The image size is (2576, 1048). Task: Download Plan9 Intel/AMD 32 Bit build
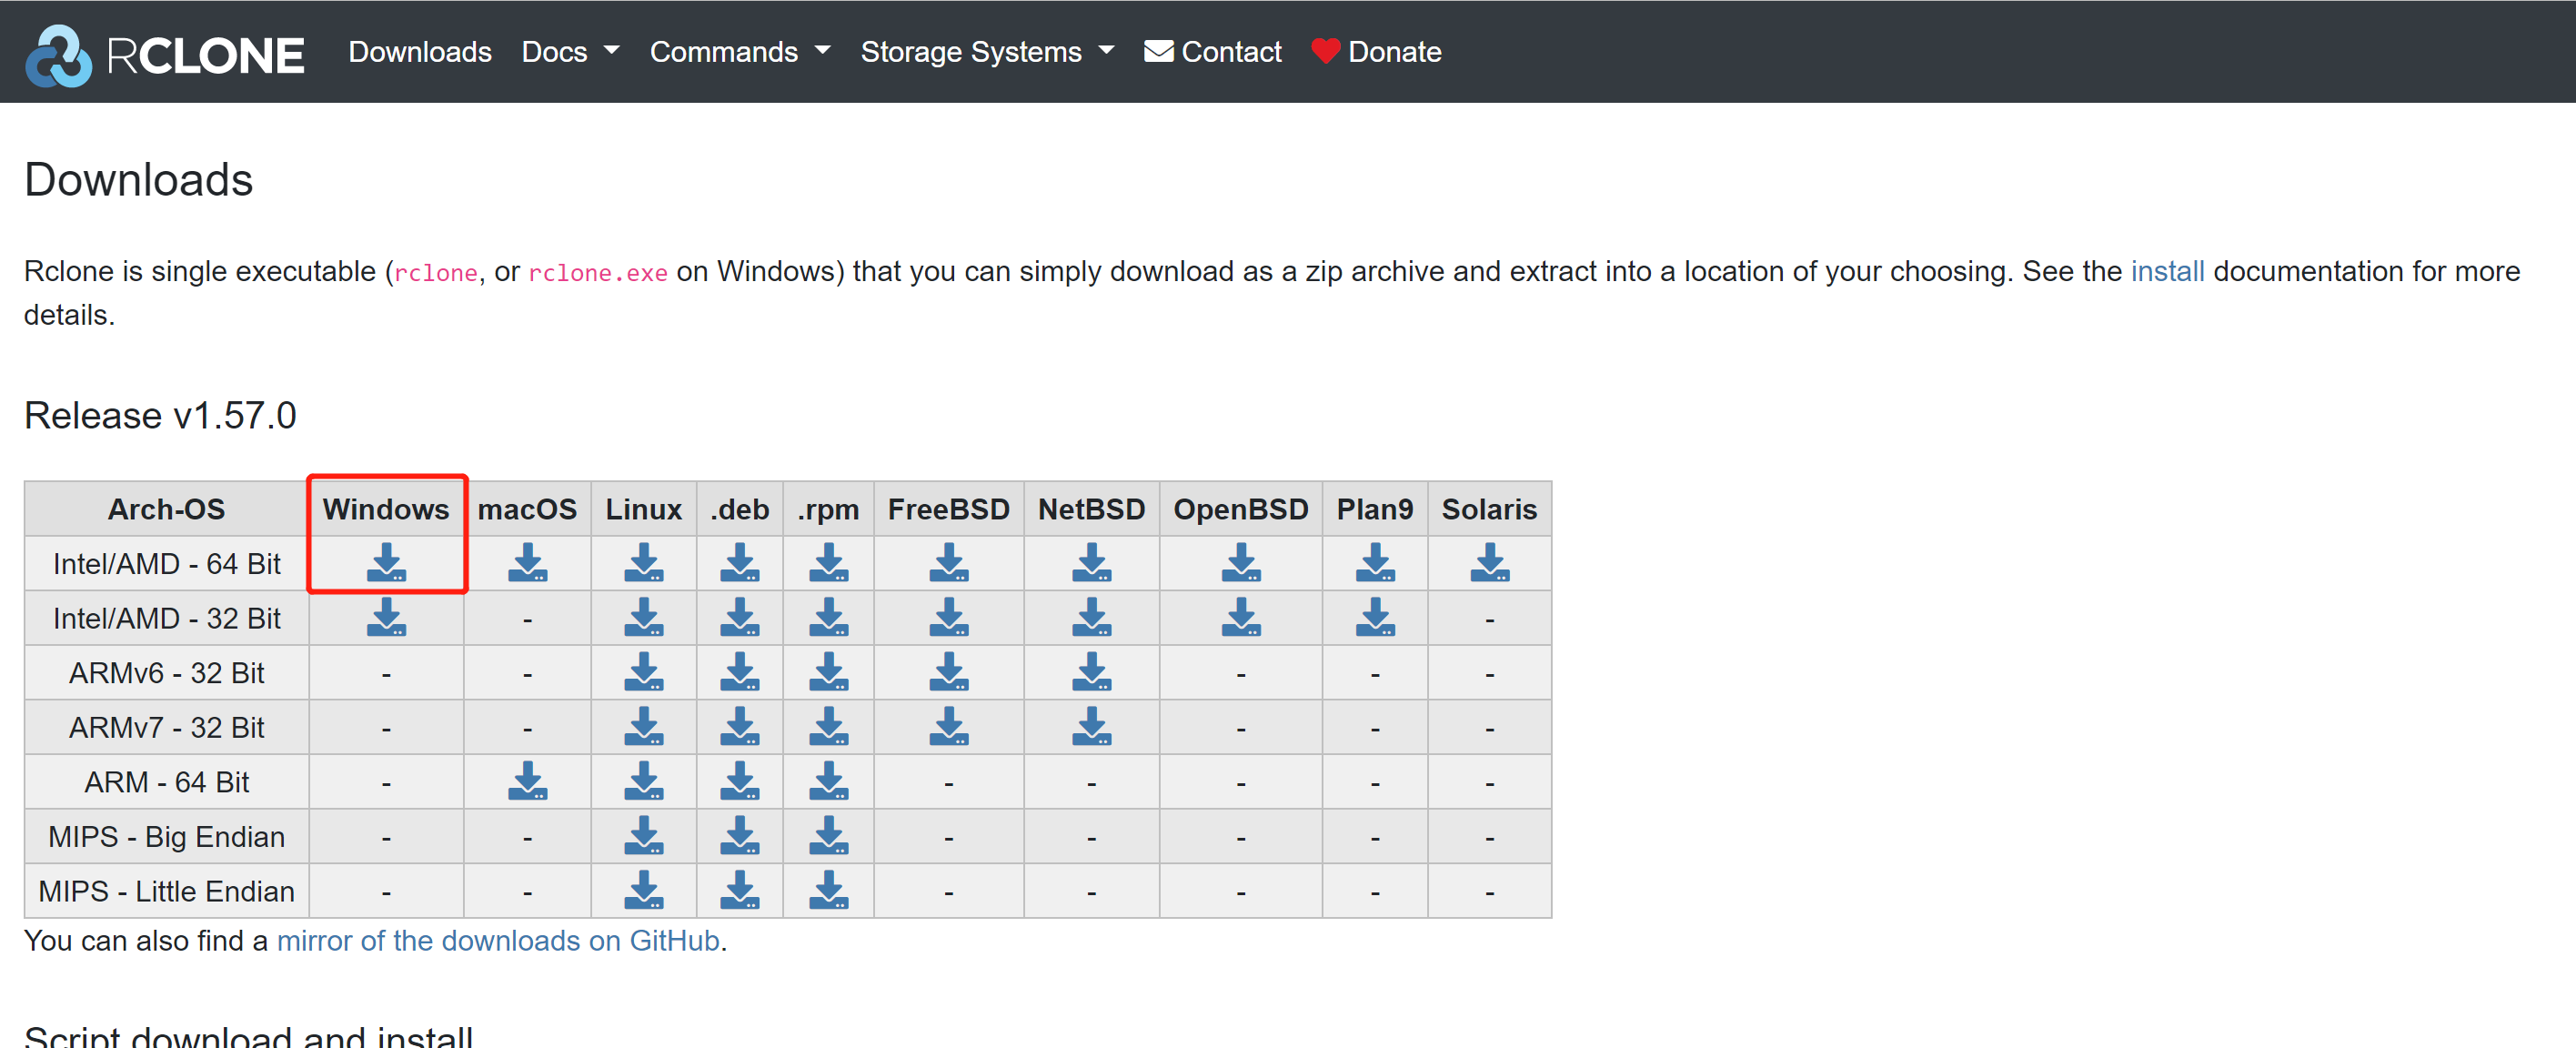1375,617
